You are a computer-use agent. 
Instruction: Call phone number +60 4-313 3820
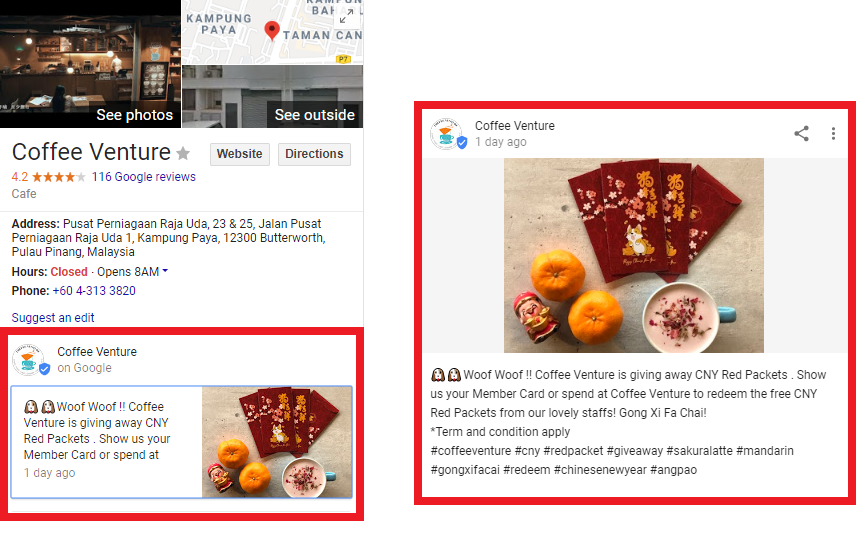94,291
